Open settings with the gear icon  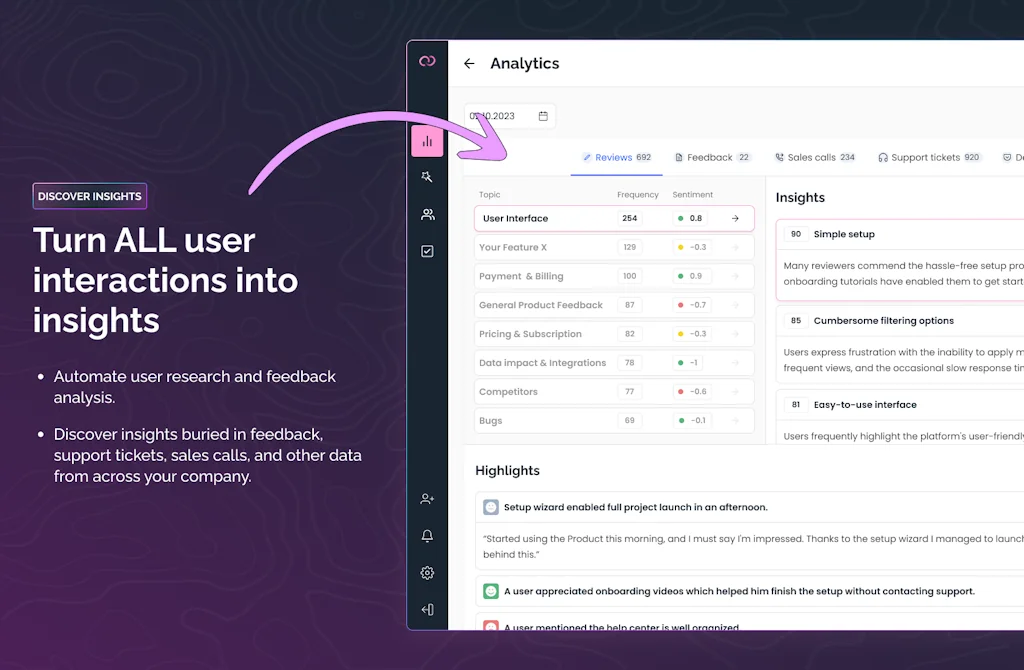(x=427, y=572)
